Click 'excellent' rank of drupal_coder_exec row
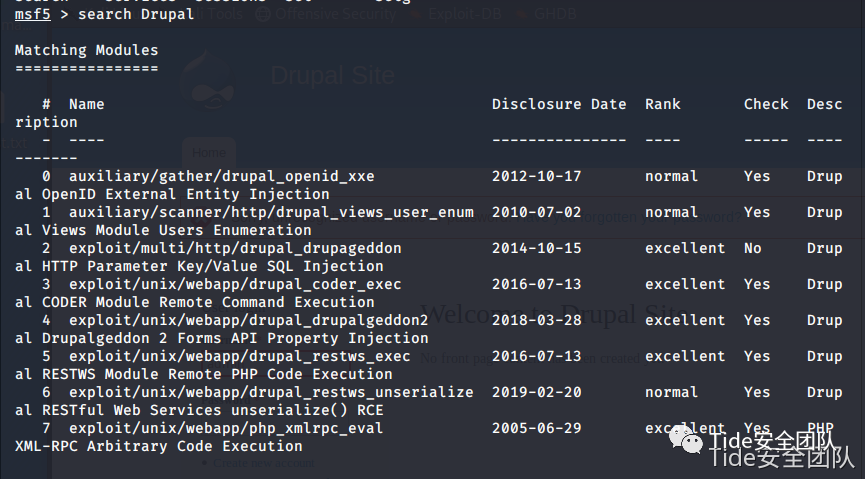This screenshot has width=865, height=479. click(x=685, y=284)
